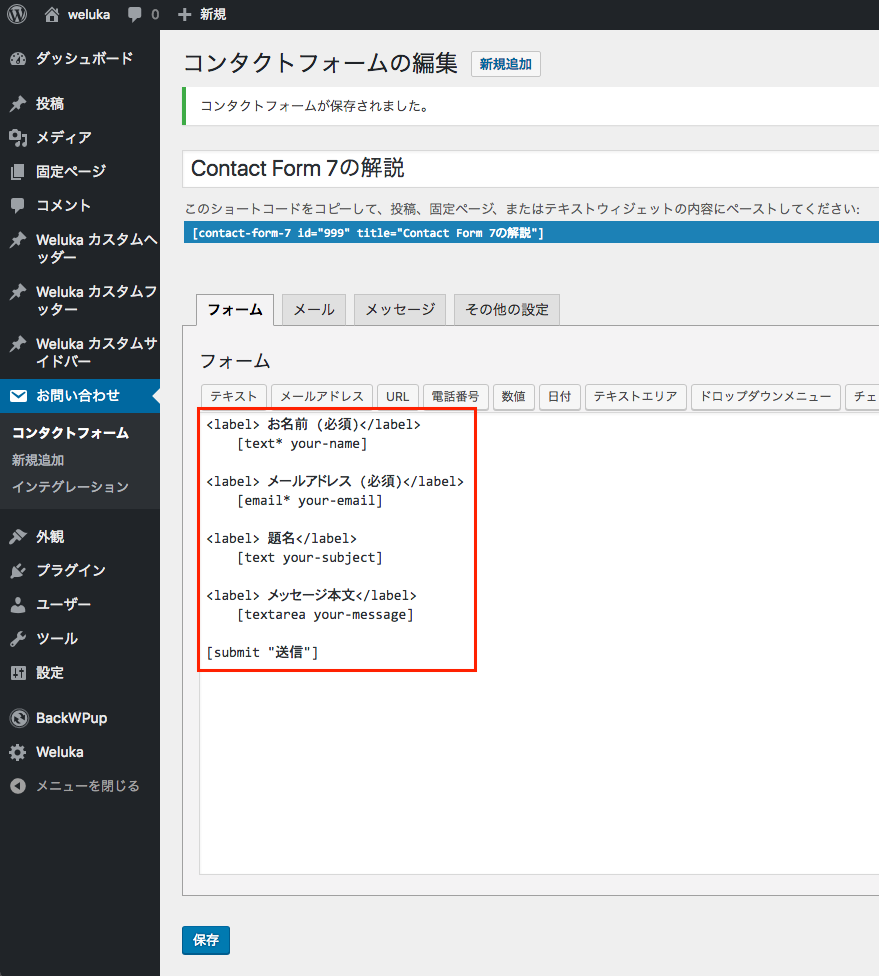This screenshot has width=879, height=976.
Task: Insert a 数値 form tag
Action: [x=514, y=396]
